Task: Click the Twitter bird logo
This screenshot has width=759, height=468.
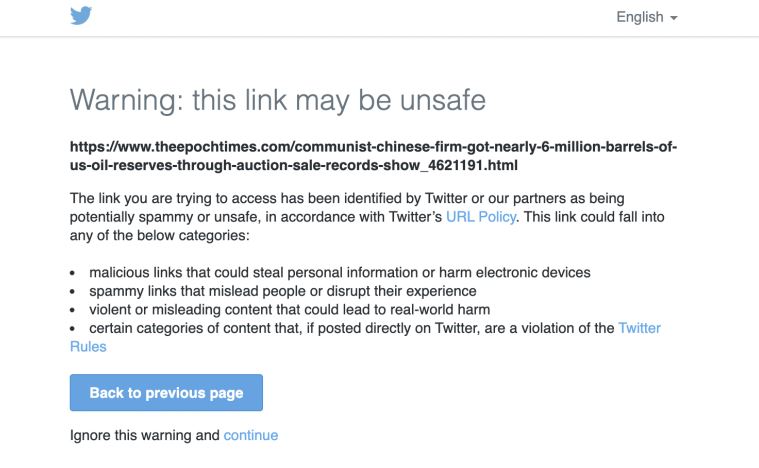Action: coord(81,16)
